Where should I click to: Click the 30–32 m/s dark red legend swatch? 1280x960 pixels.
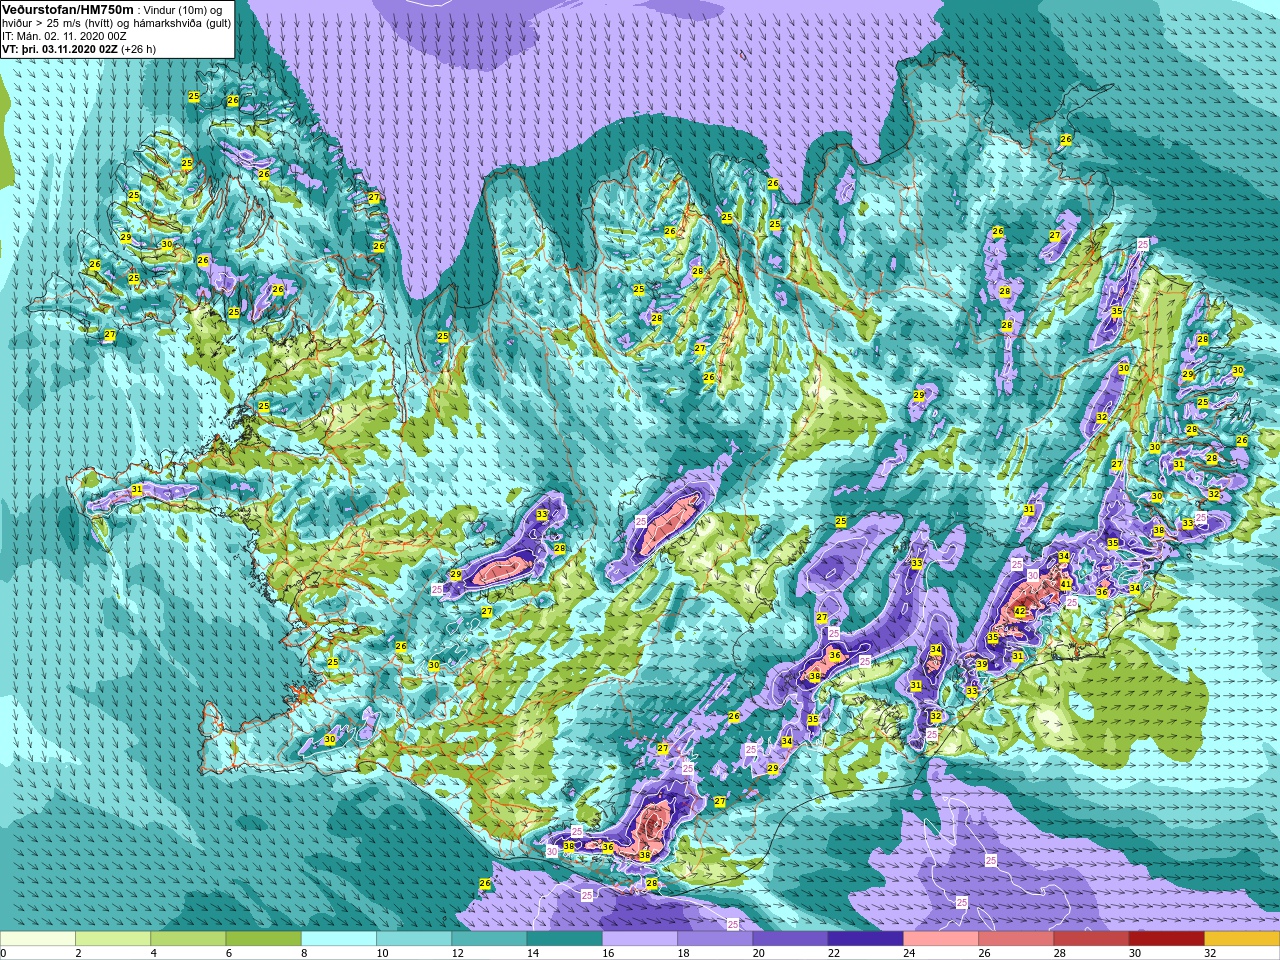coord(1166,939)
